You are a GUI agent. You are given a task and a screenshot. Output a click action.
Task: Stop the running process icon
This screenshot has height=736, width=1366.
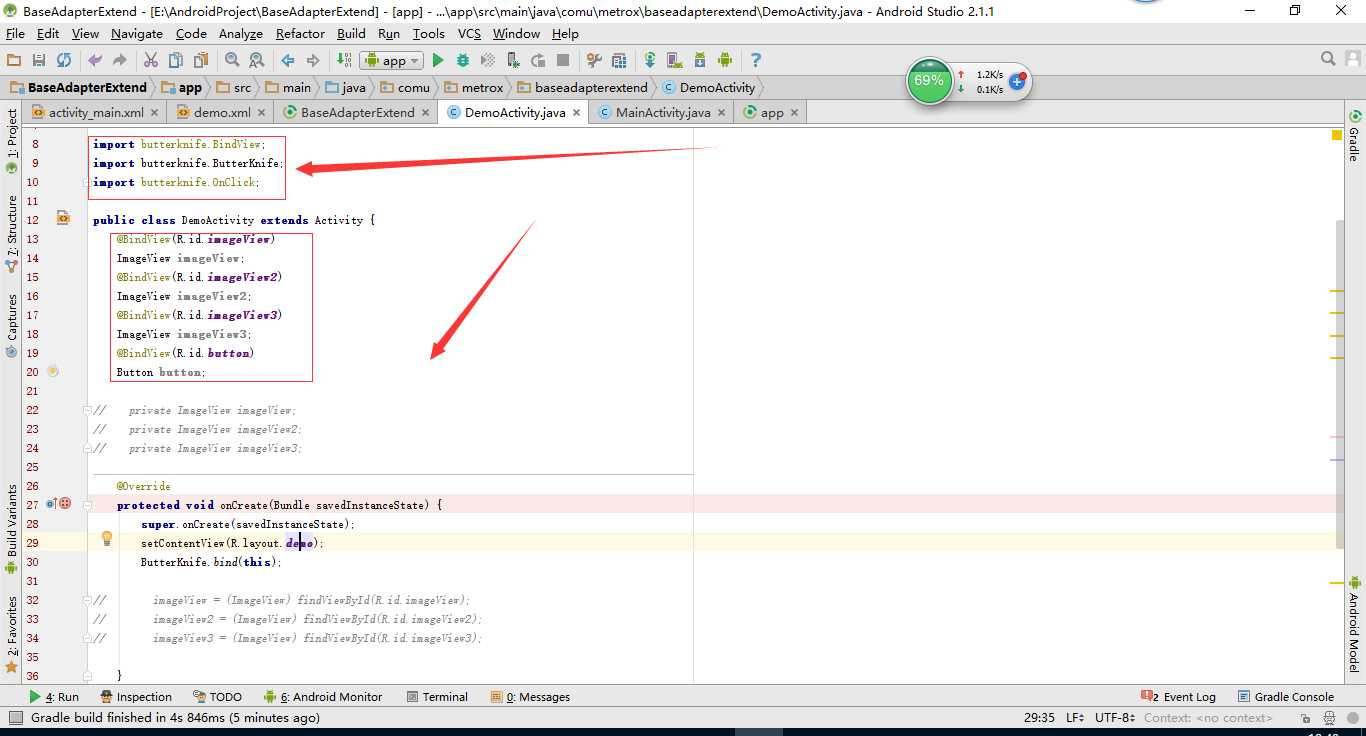pyautogui.click(x=563, y=61)
